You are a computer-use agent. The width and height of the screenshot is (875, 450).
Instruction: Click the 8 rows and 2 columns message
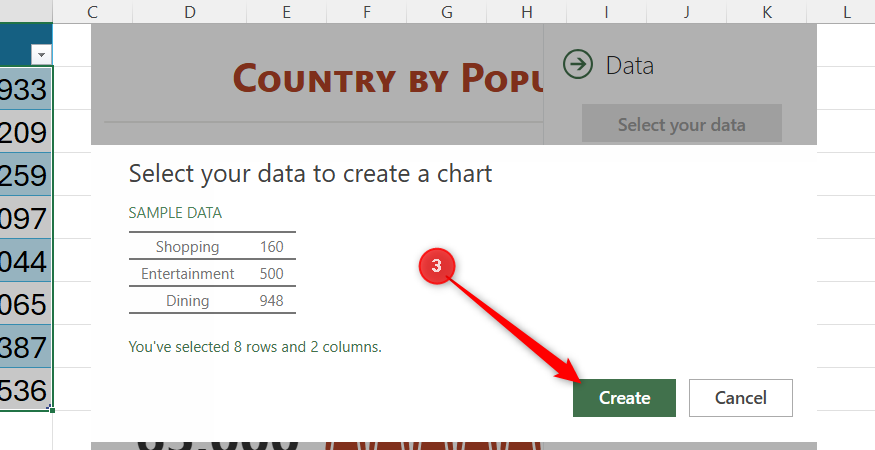255,347
